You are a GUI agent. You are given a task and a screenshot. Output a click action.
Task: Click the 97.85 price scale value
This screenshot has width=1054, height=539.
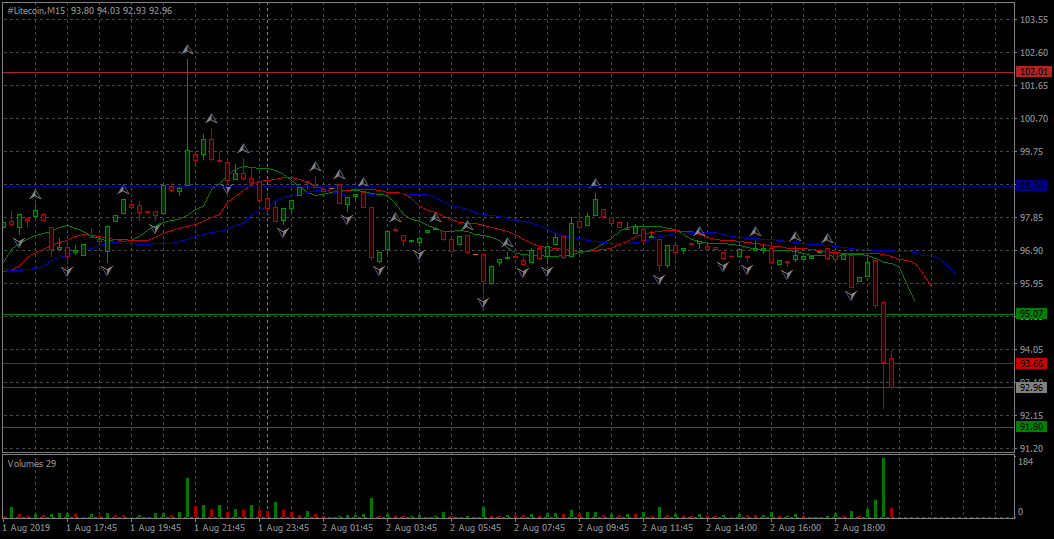[1034, 218]
